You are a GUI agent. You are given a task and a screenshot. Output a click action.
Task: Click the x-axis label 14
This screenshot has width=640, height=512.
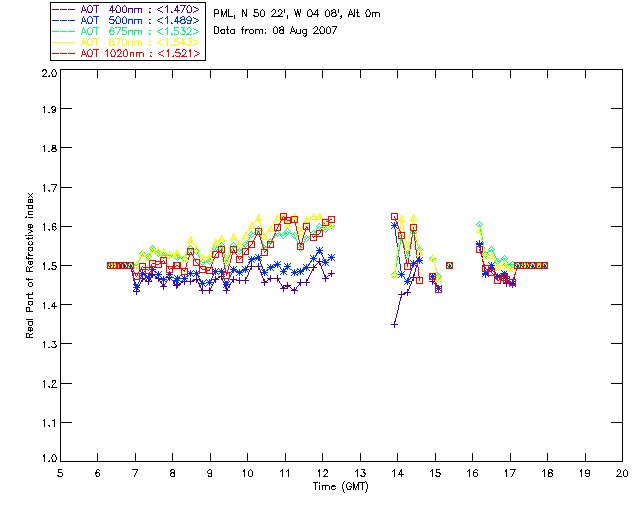click(x=398, y=473)
